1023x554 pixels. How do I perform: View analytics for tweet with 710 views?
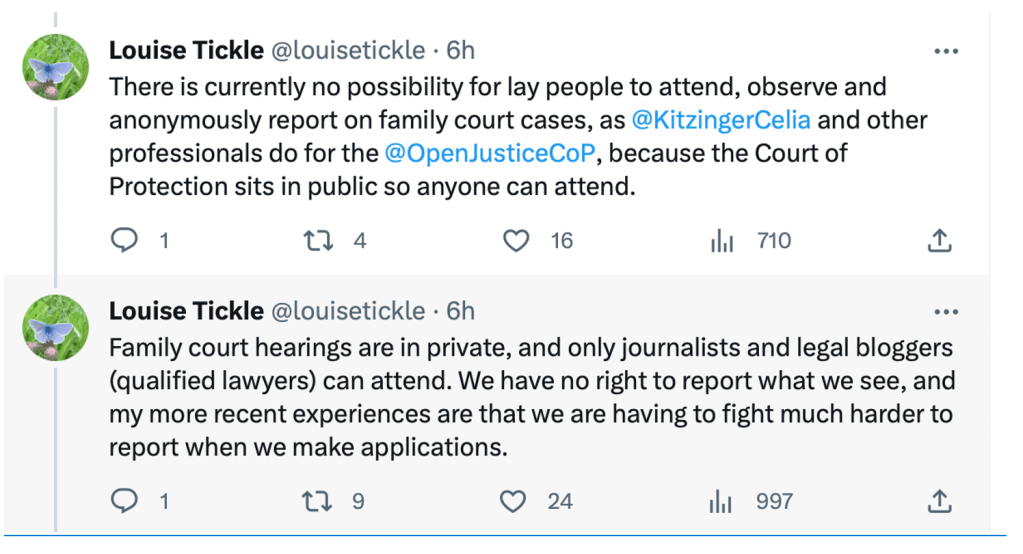[722, 241]
